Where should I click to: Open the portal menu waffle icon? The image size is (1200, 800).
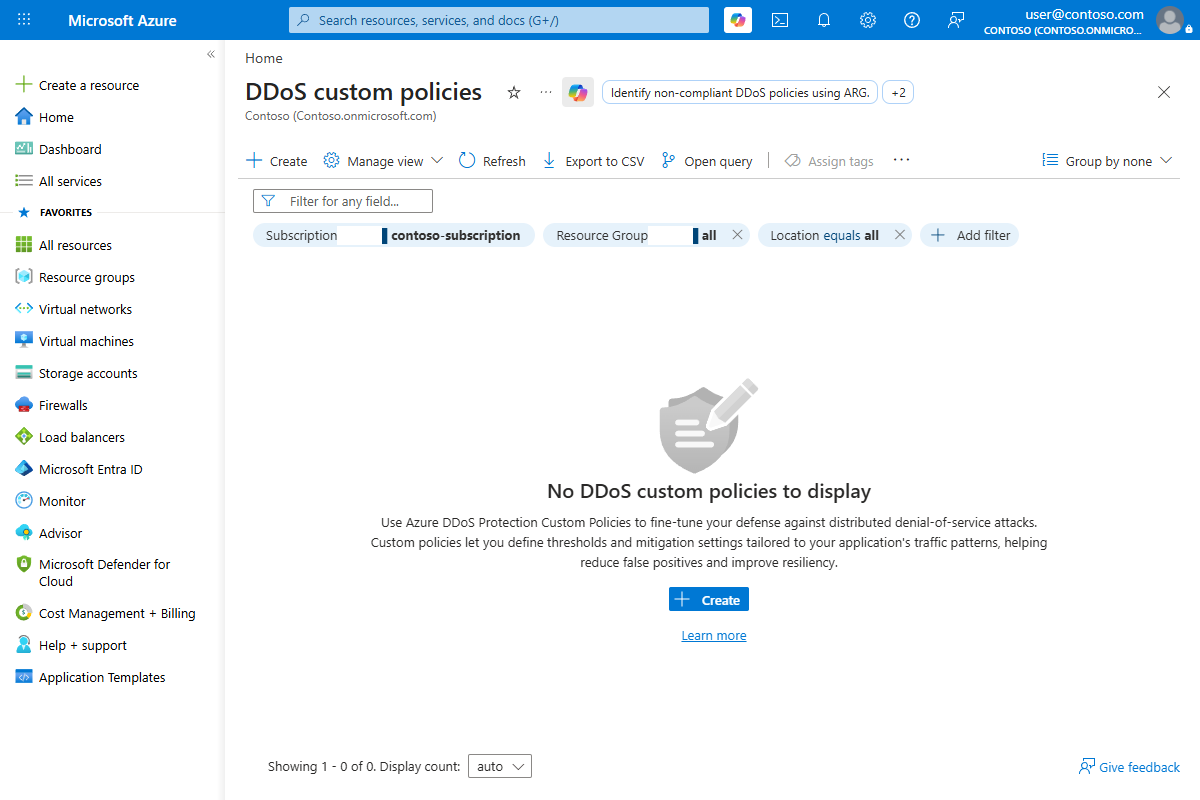24,20
